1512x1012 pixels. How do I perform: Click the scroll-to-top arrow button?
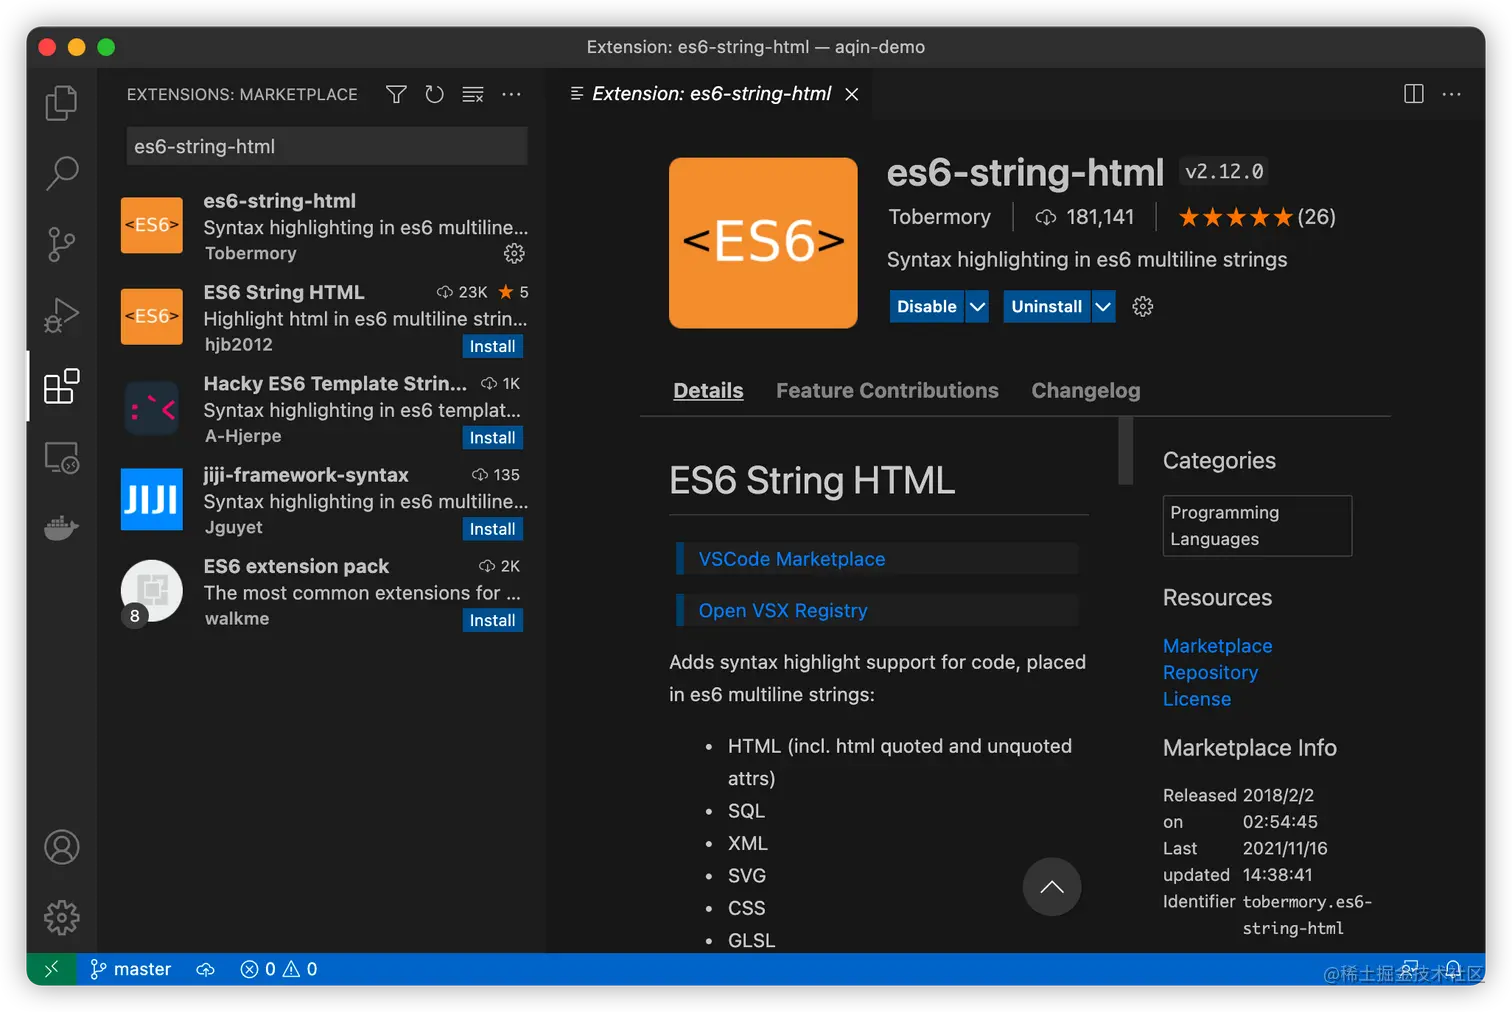pos(1052,887)
